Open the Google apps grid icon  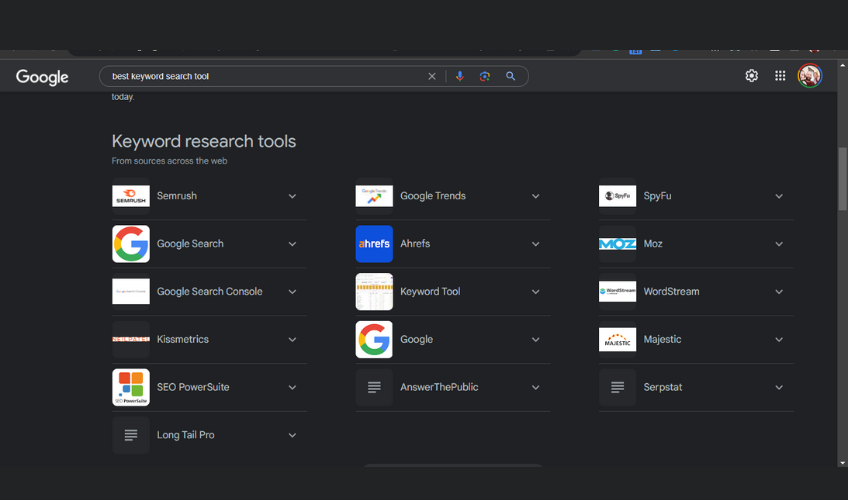[780, 76]
